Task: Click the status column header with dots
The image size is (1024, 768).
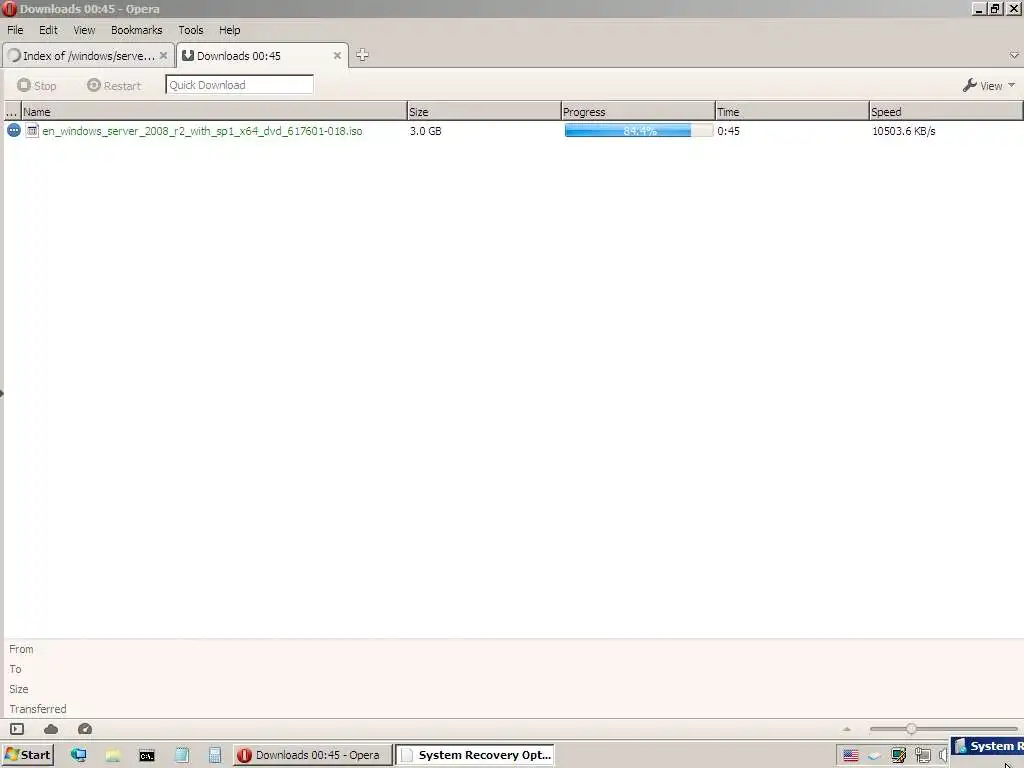Action: coord(12,112)
